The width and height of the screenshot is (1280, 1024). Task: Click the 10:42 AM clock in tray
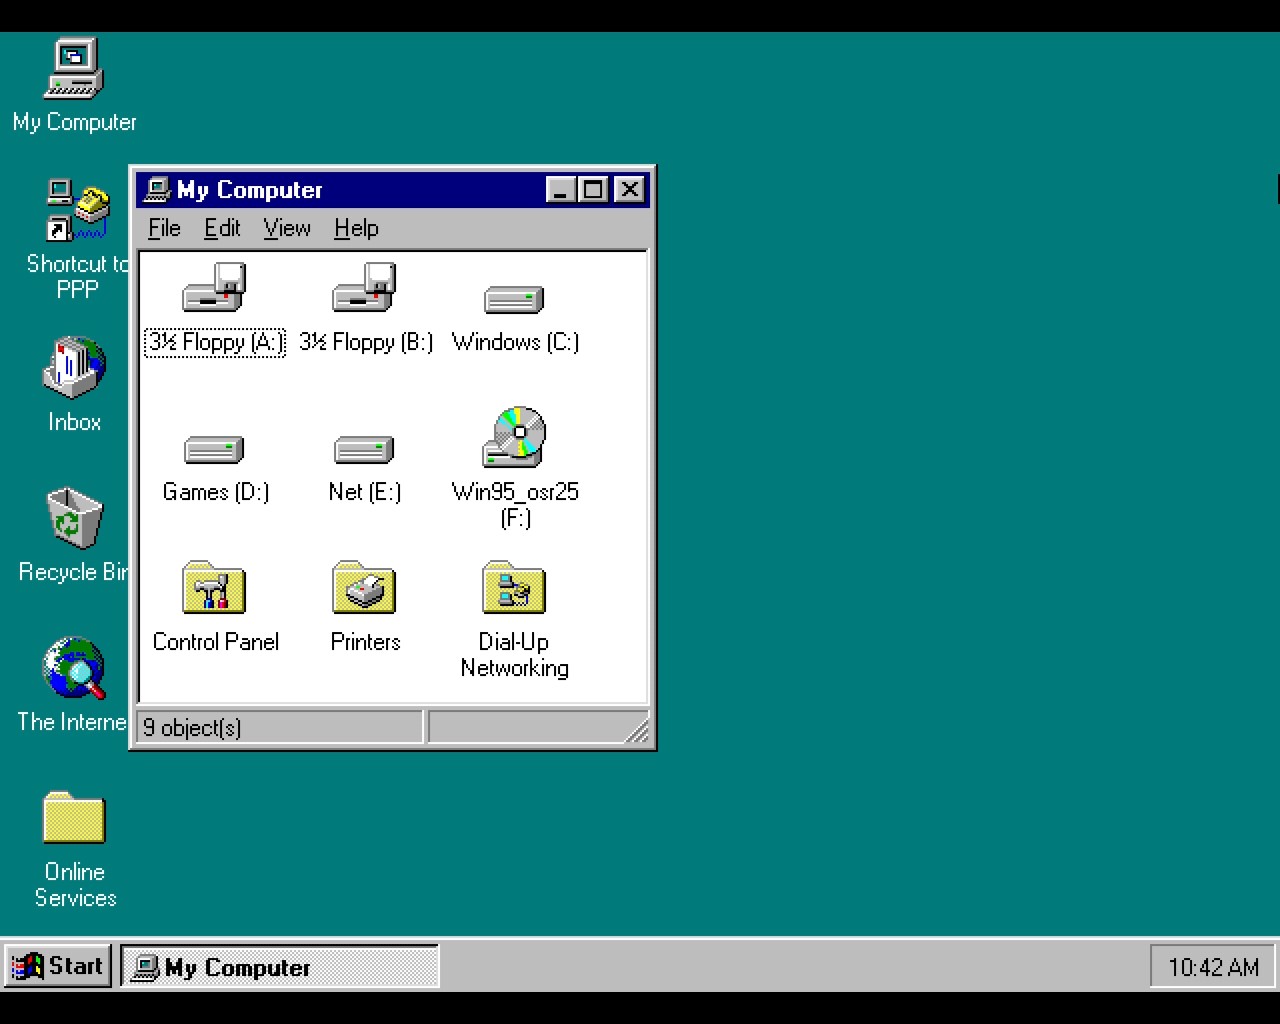click(x=1213, y=967)
